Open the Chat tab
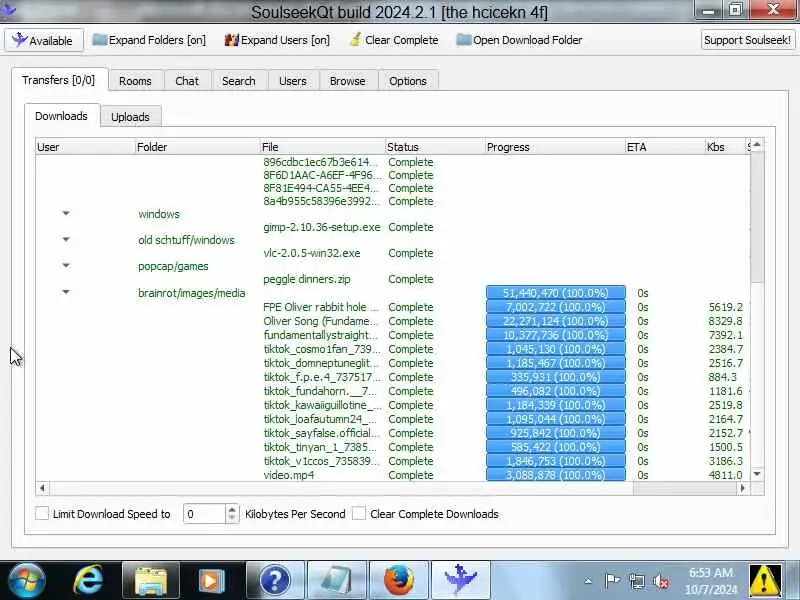Screen dimensions: 800x600 coord(187,81)
